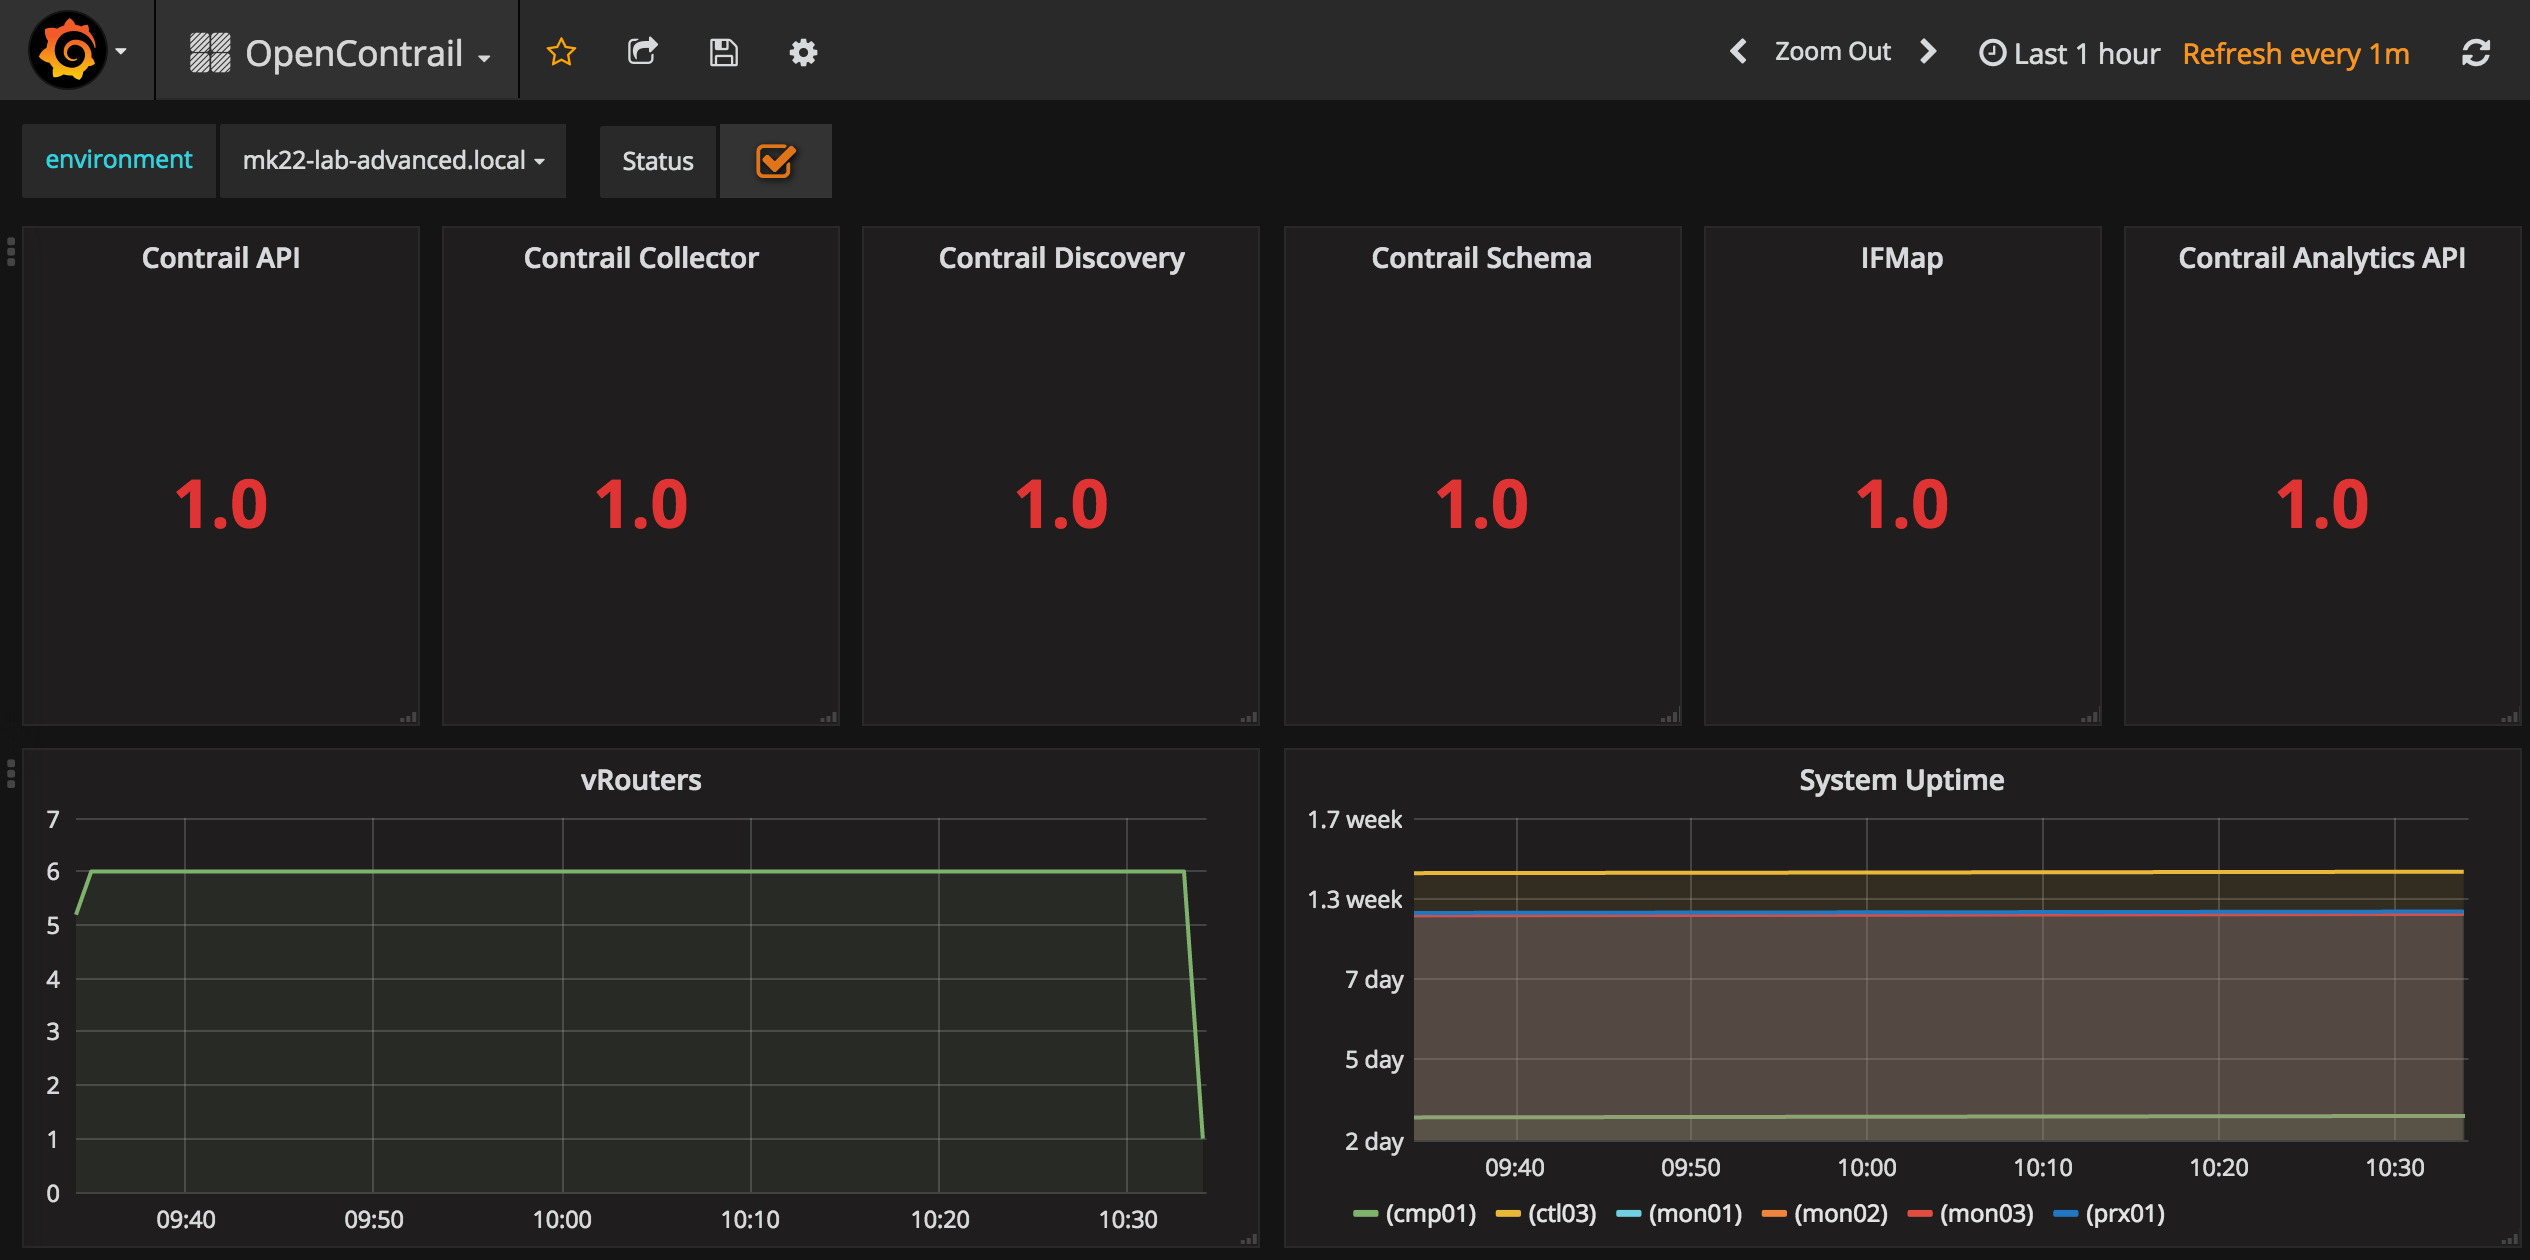Open the Contrail Discovery panel title menu
The width and height of the screenshot is (2530, 1260).
(1061, 258)
